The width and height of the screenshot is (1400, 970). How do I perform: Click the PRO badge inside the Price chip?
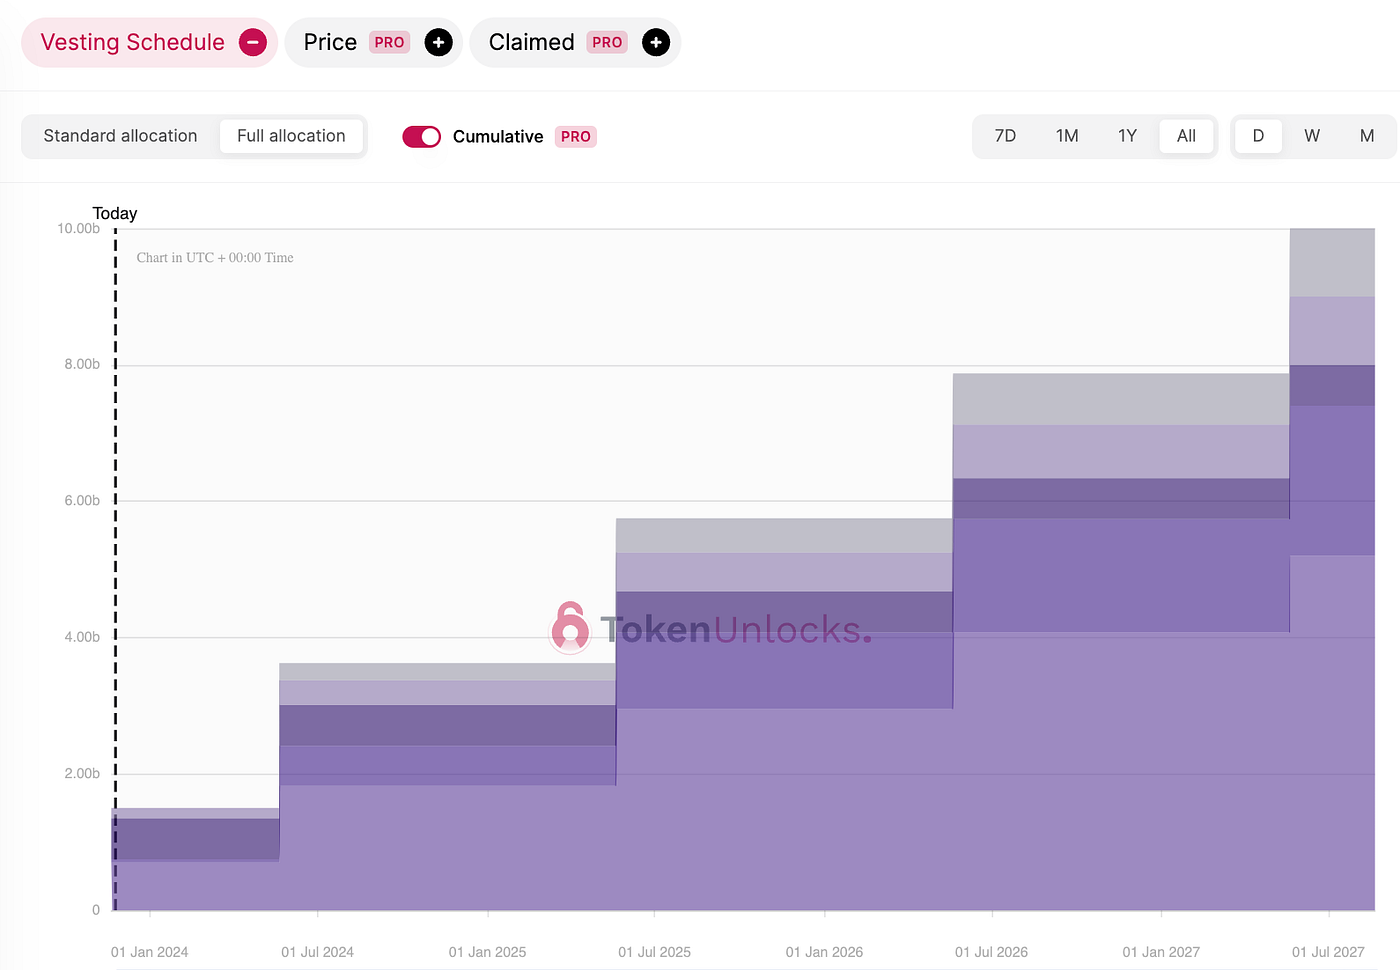389,42
